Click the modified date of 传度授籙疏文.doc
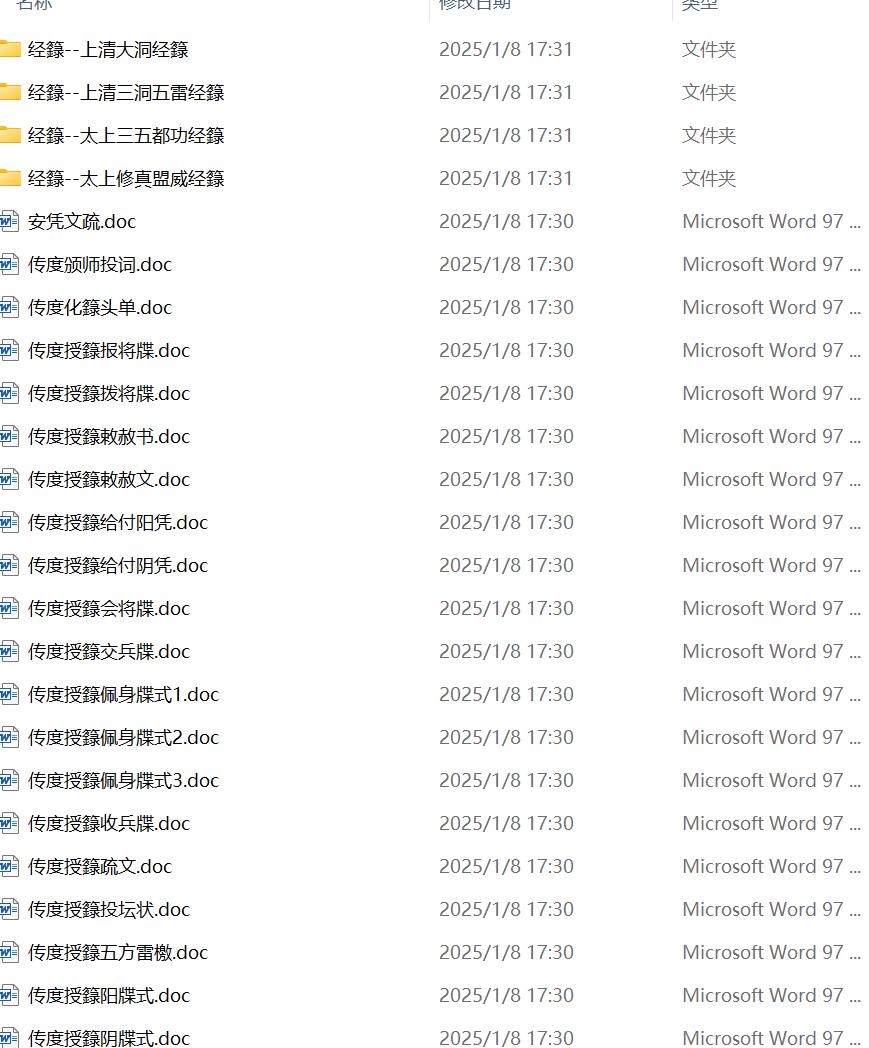This screenshot has width=869, height=1048. point(506,866)
